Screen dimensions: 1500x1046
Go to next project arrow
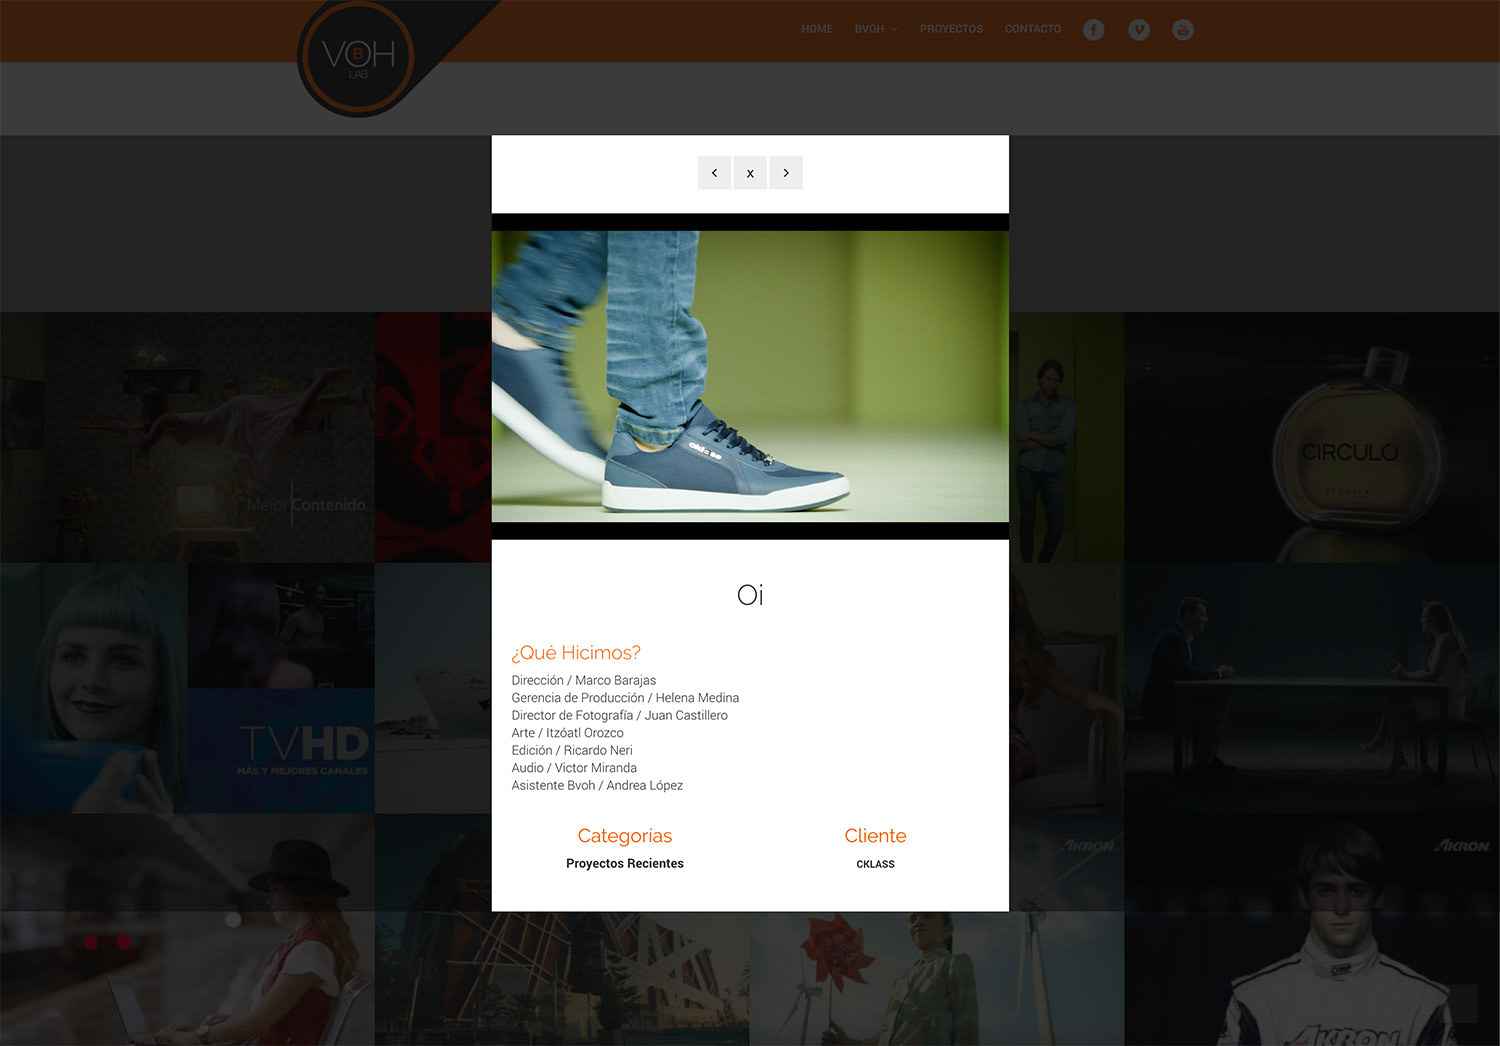[x=786, y=173]
